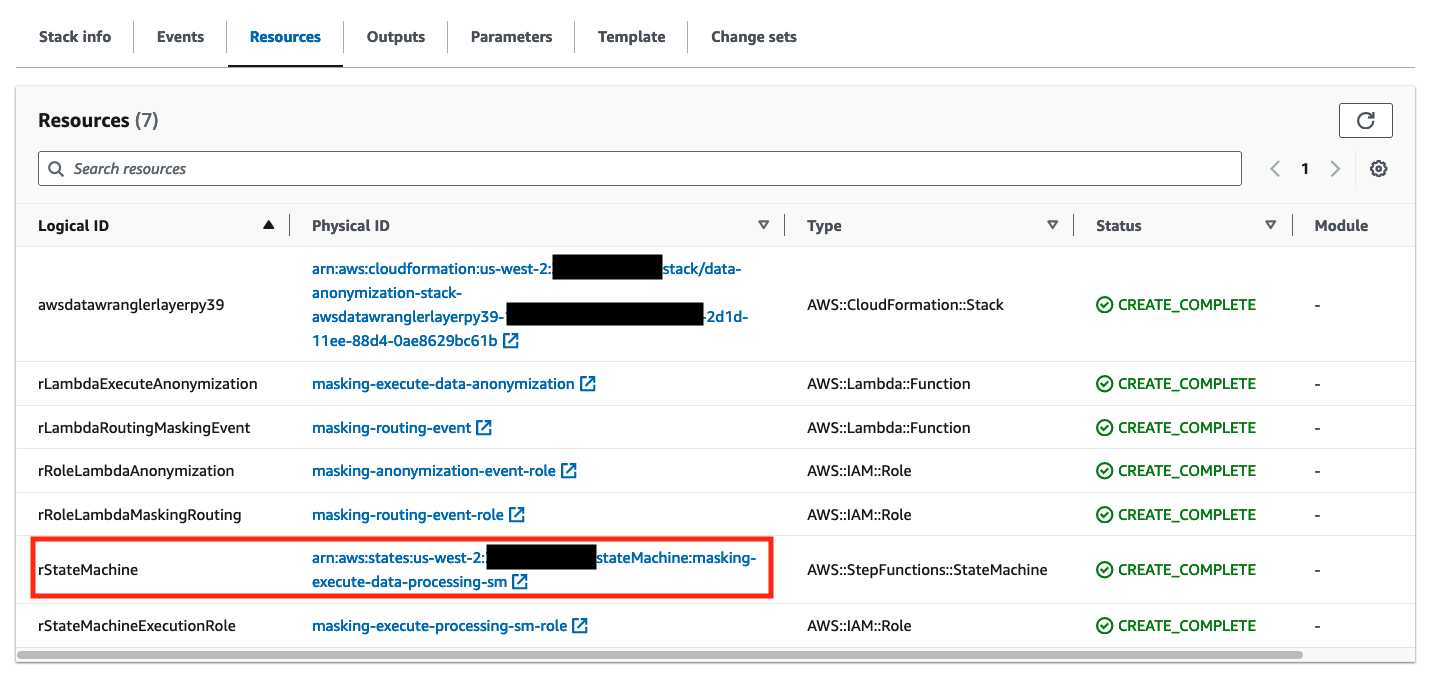Click the rStateMachine CREATE_COMPLETE check icon

pos(1105,570)
